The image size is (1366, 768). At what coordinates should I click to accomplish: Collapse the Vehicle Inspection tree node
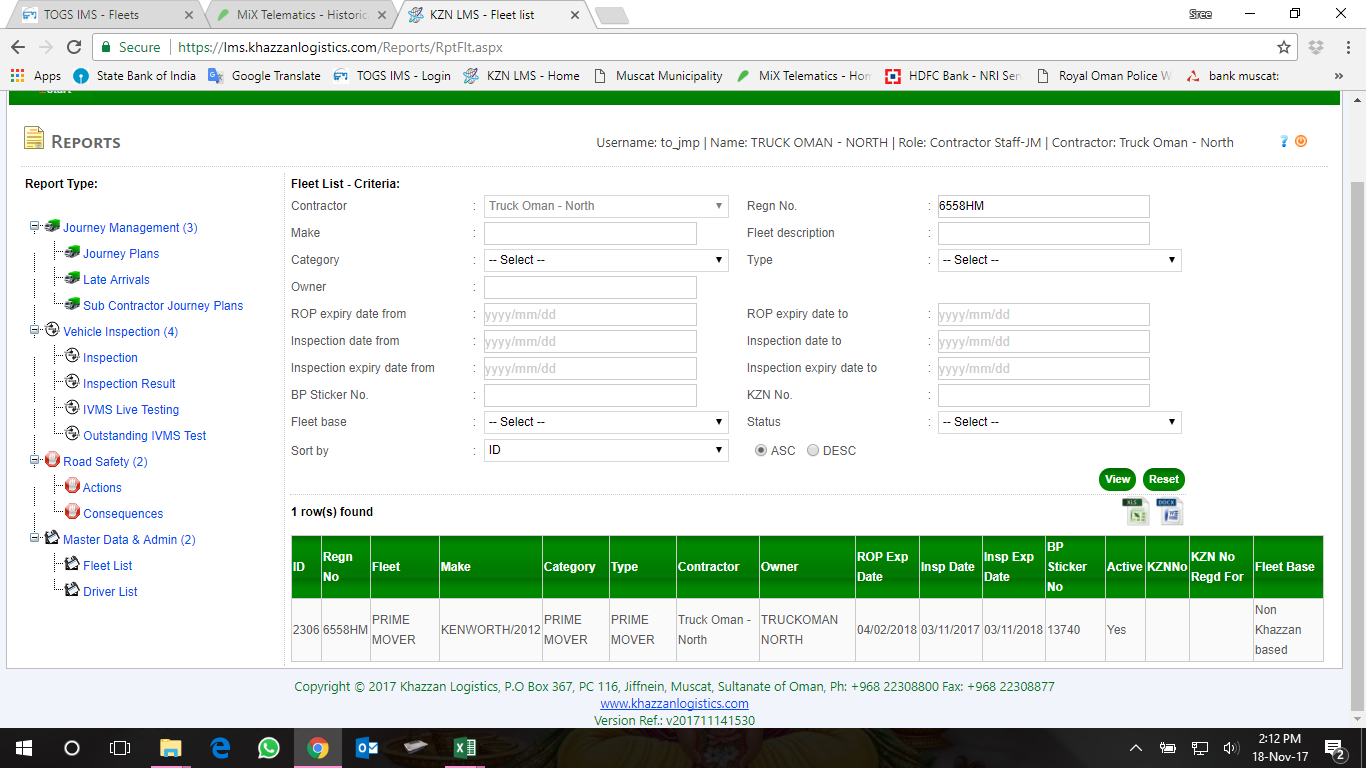tap(35, 331)
